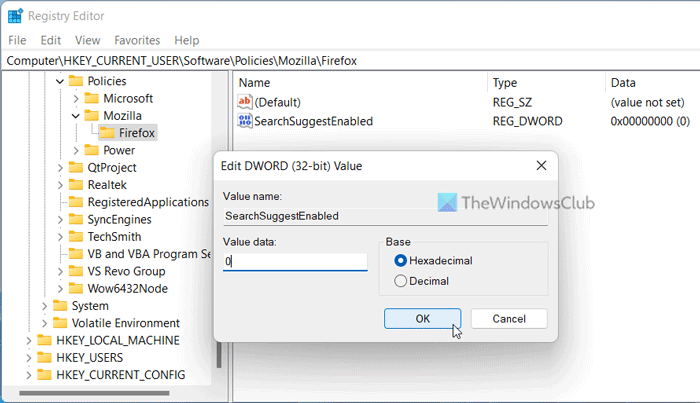Click the RegisteredApplications folder icon
This screenshot has width=700, height=403.
coord(76,202)
